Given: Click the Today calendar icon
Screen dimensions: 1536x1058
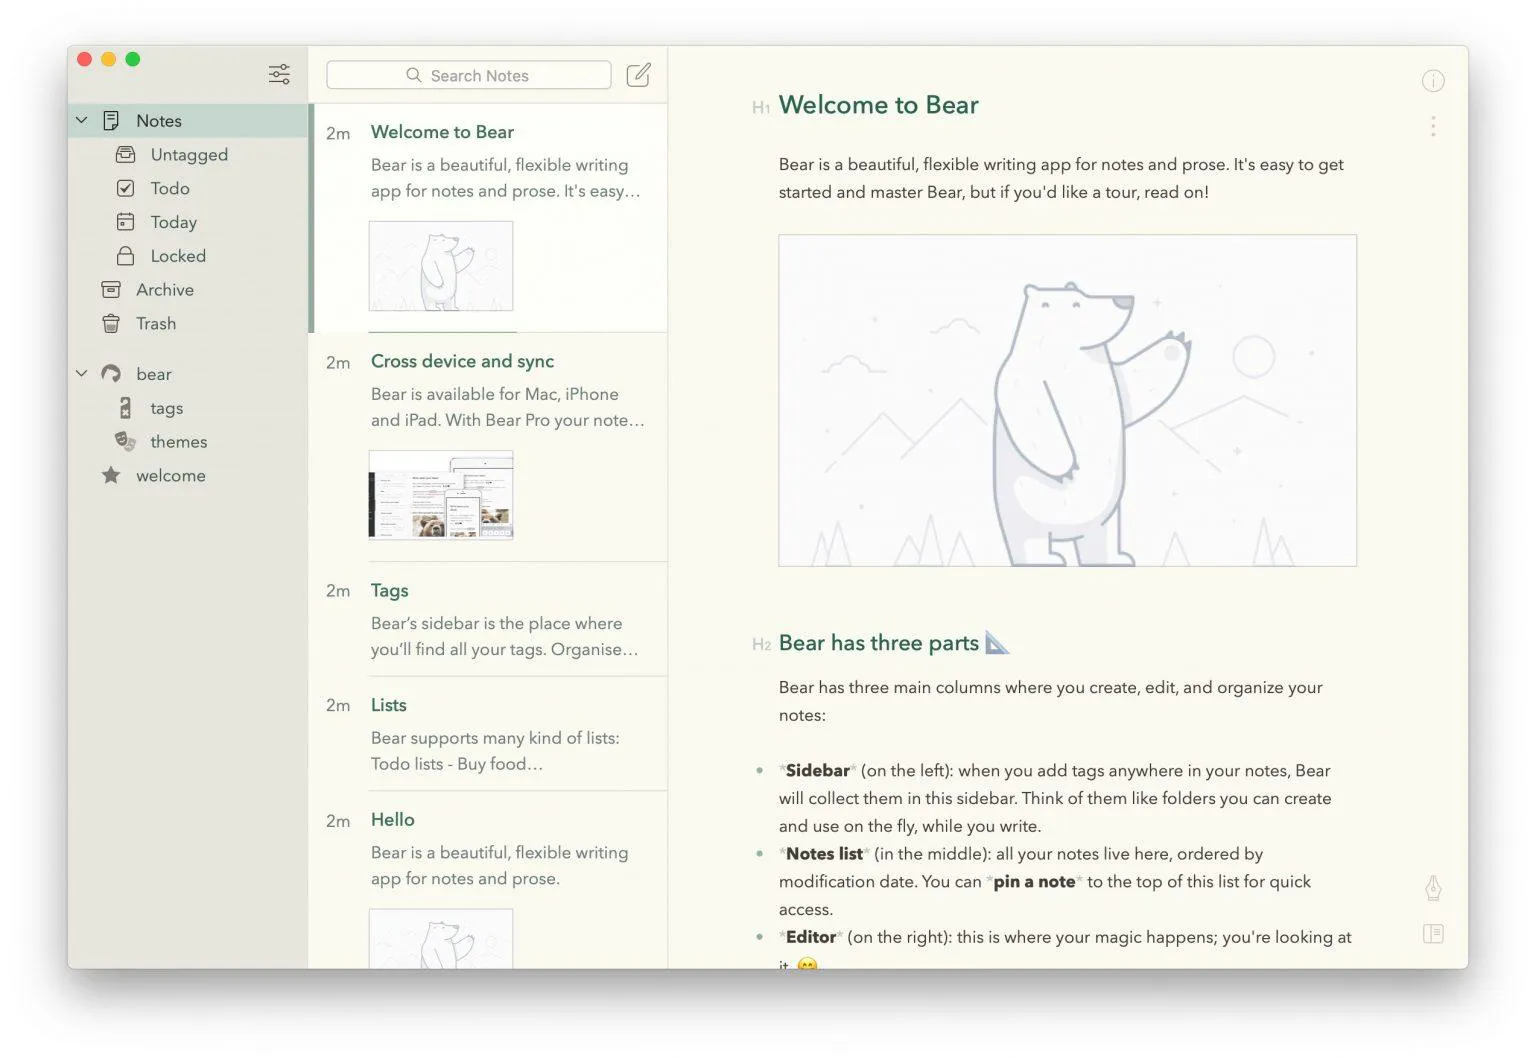Looking at the screenshot, I should [x=125, y=222].
